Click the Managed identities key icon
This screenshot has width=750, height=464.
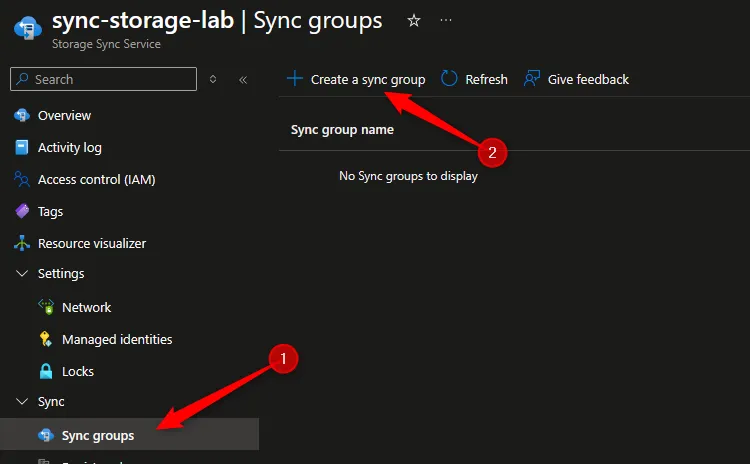point(45,339)
